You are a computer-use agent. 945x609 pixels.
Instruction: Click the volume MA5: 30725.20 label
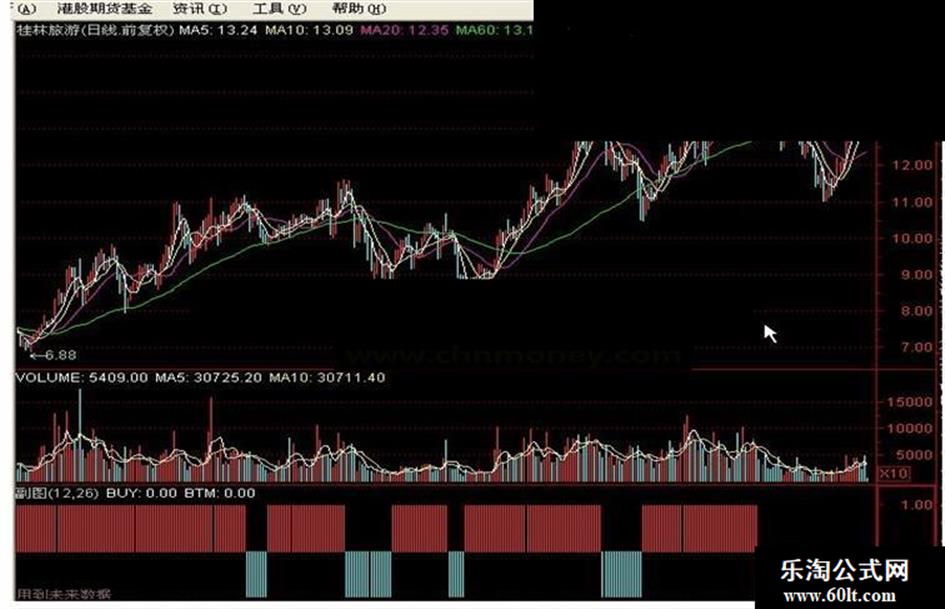(209, 377)
